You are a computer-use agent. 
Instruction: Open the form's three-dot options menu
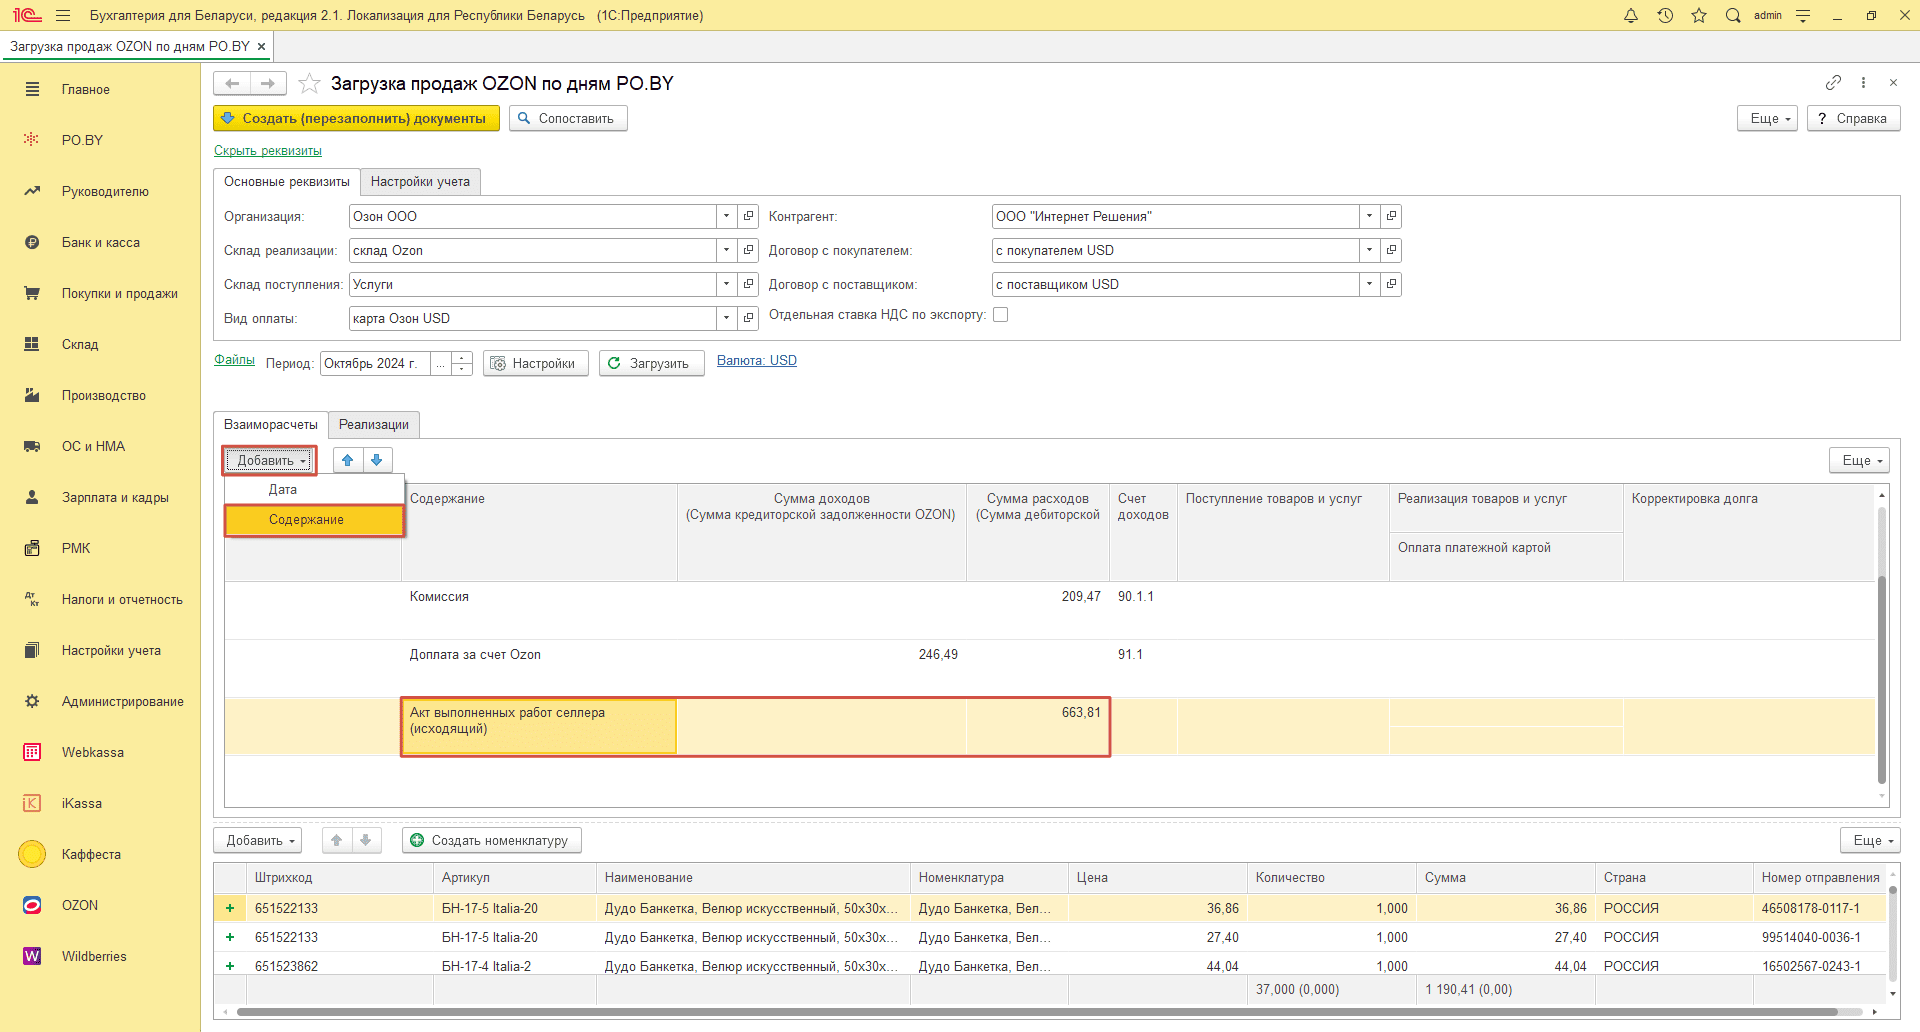tap(1863, 82)
